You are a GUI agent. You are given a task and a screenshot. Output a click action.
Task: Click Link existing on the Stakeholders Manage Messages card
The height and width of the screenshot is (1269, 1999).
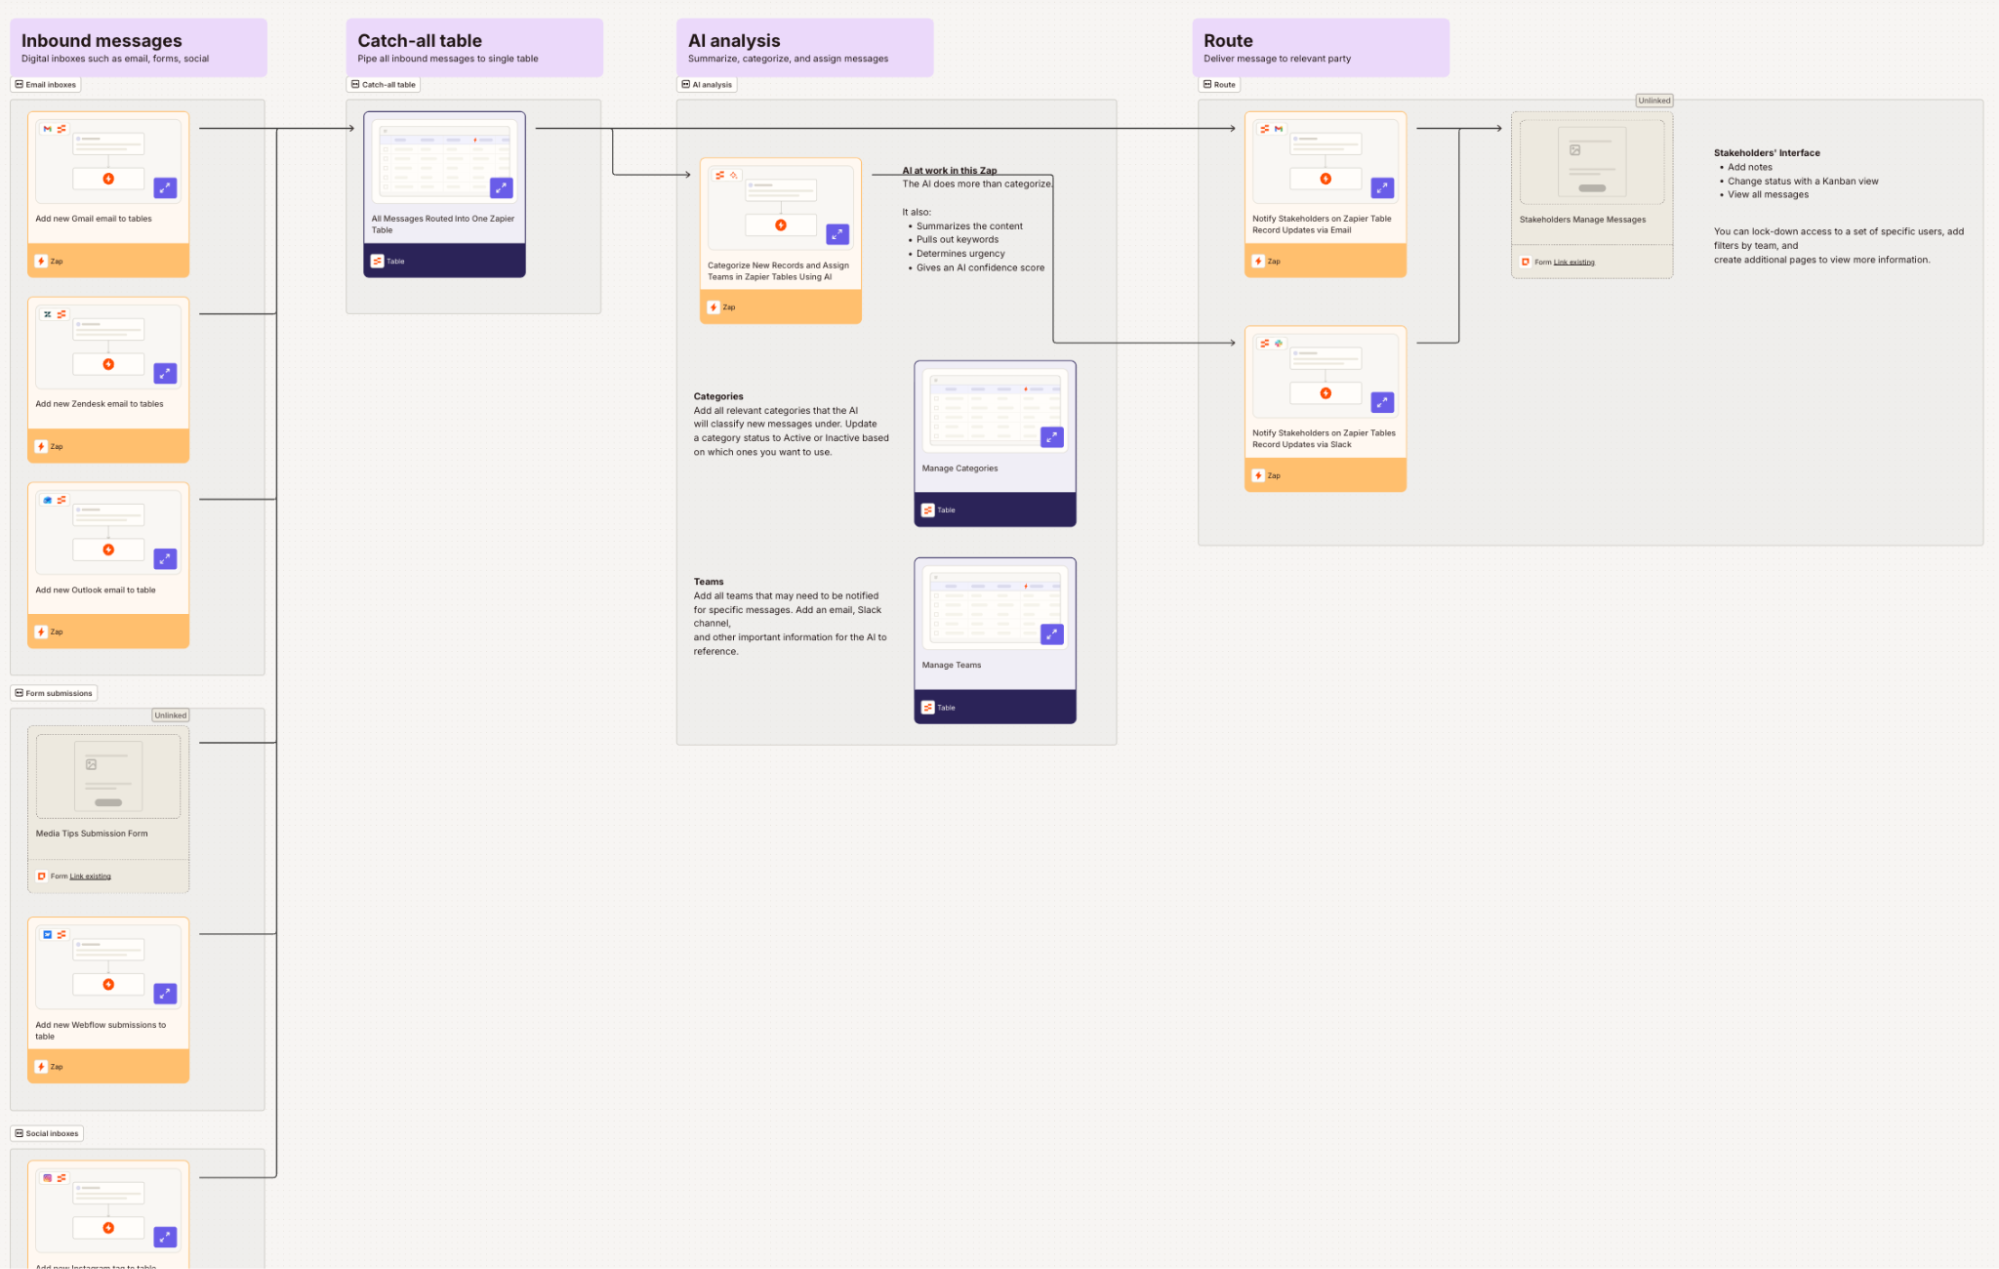pos(1574,262)
